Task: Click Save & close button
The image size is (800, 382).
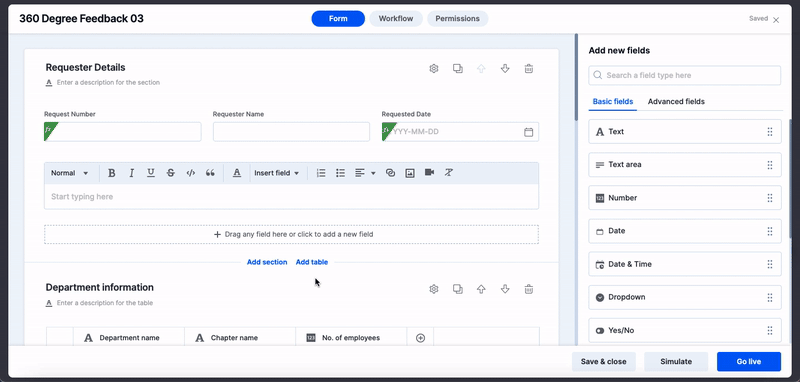Action: 604,362
